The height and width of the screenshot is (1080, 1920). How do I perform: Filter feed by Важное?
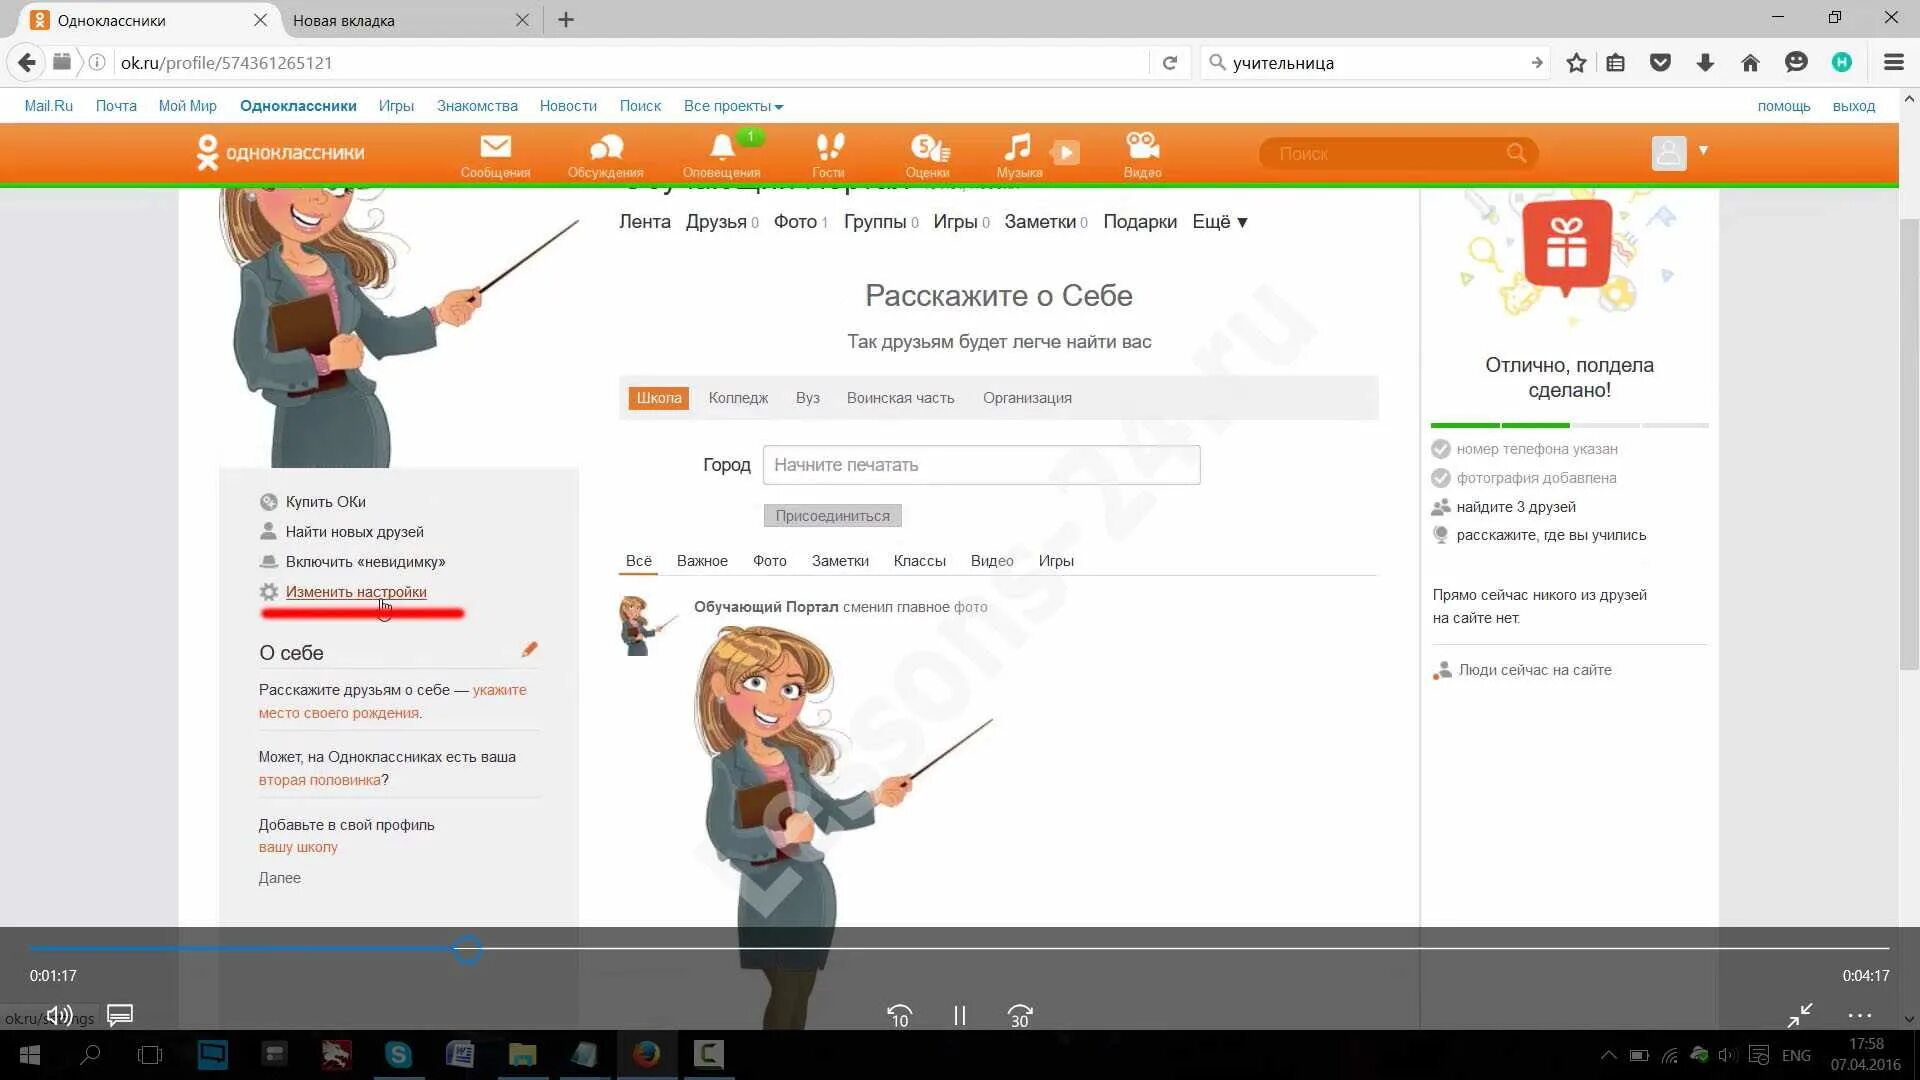(702, 561)
